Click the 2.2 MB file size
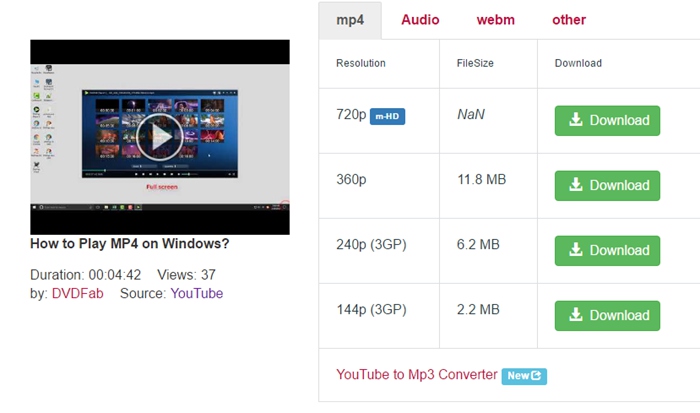The height and width of the screenshot is (413, 700). (x=478, y=309)
